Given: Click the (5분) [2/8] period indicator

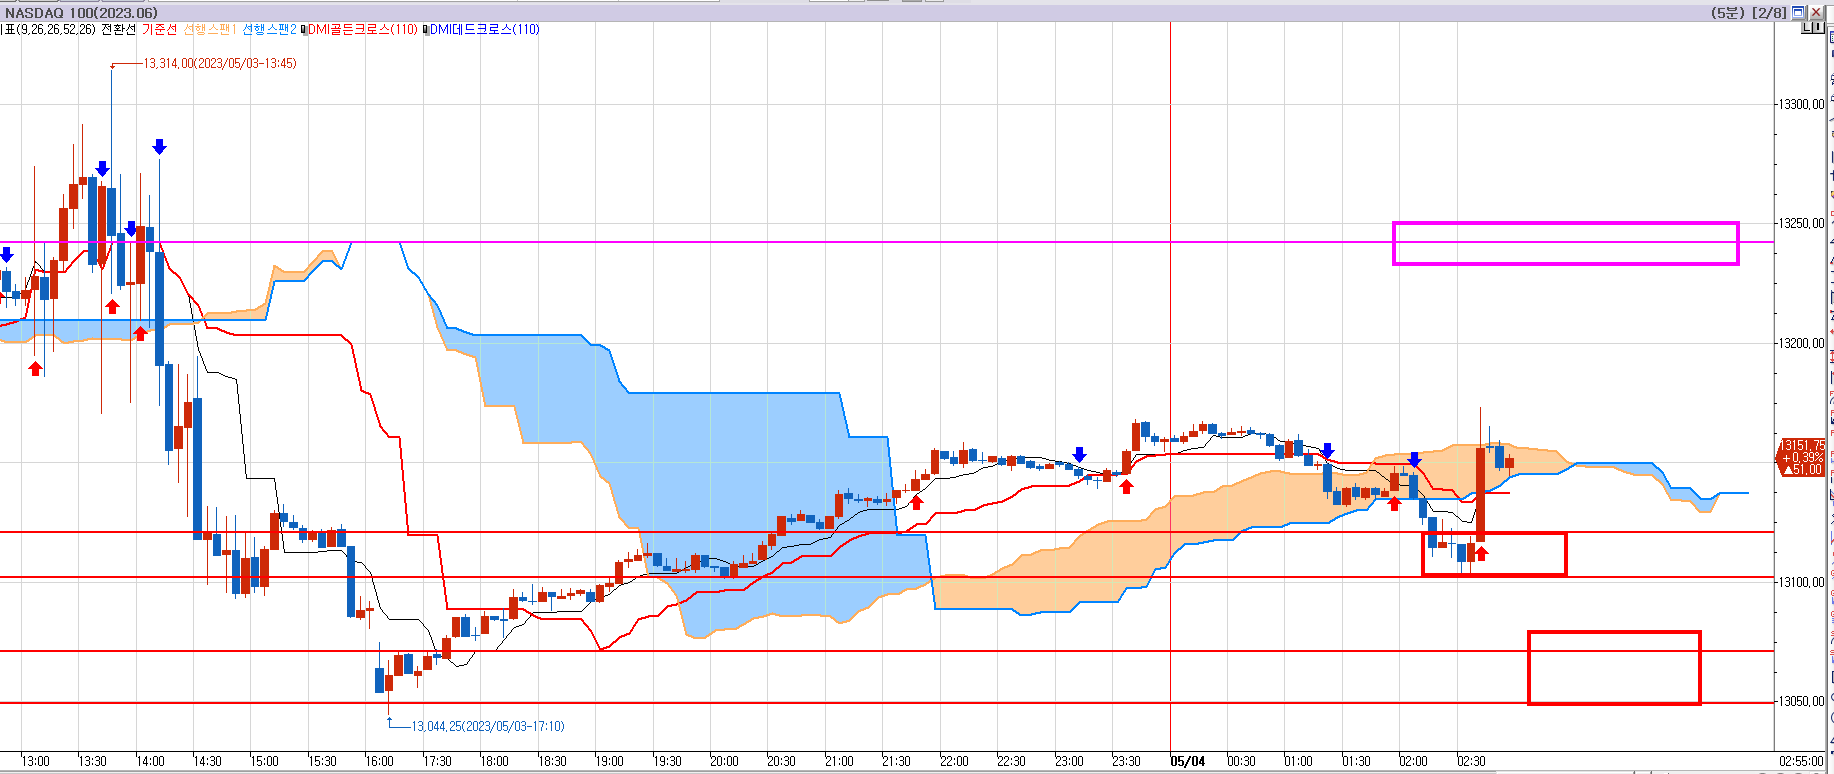Looking at the screenshot, I should [1748, 12].
